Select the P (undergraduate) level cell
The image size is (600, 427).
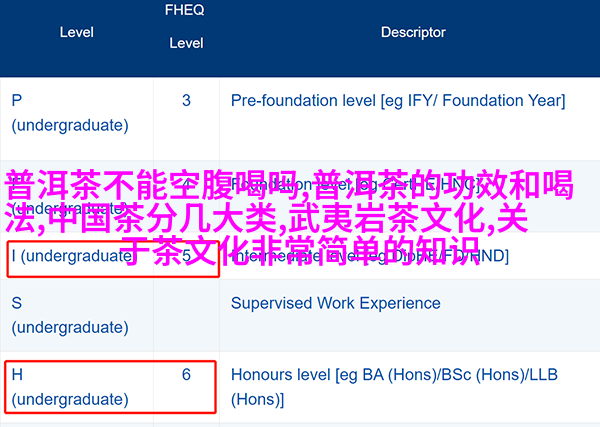(69, 113)
